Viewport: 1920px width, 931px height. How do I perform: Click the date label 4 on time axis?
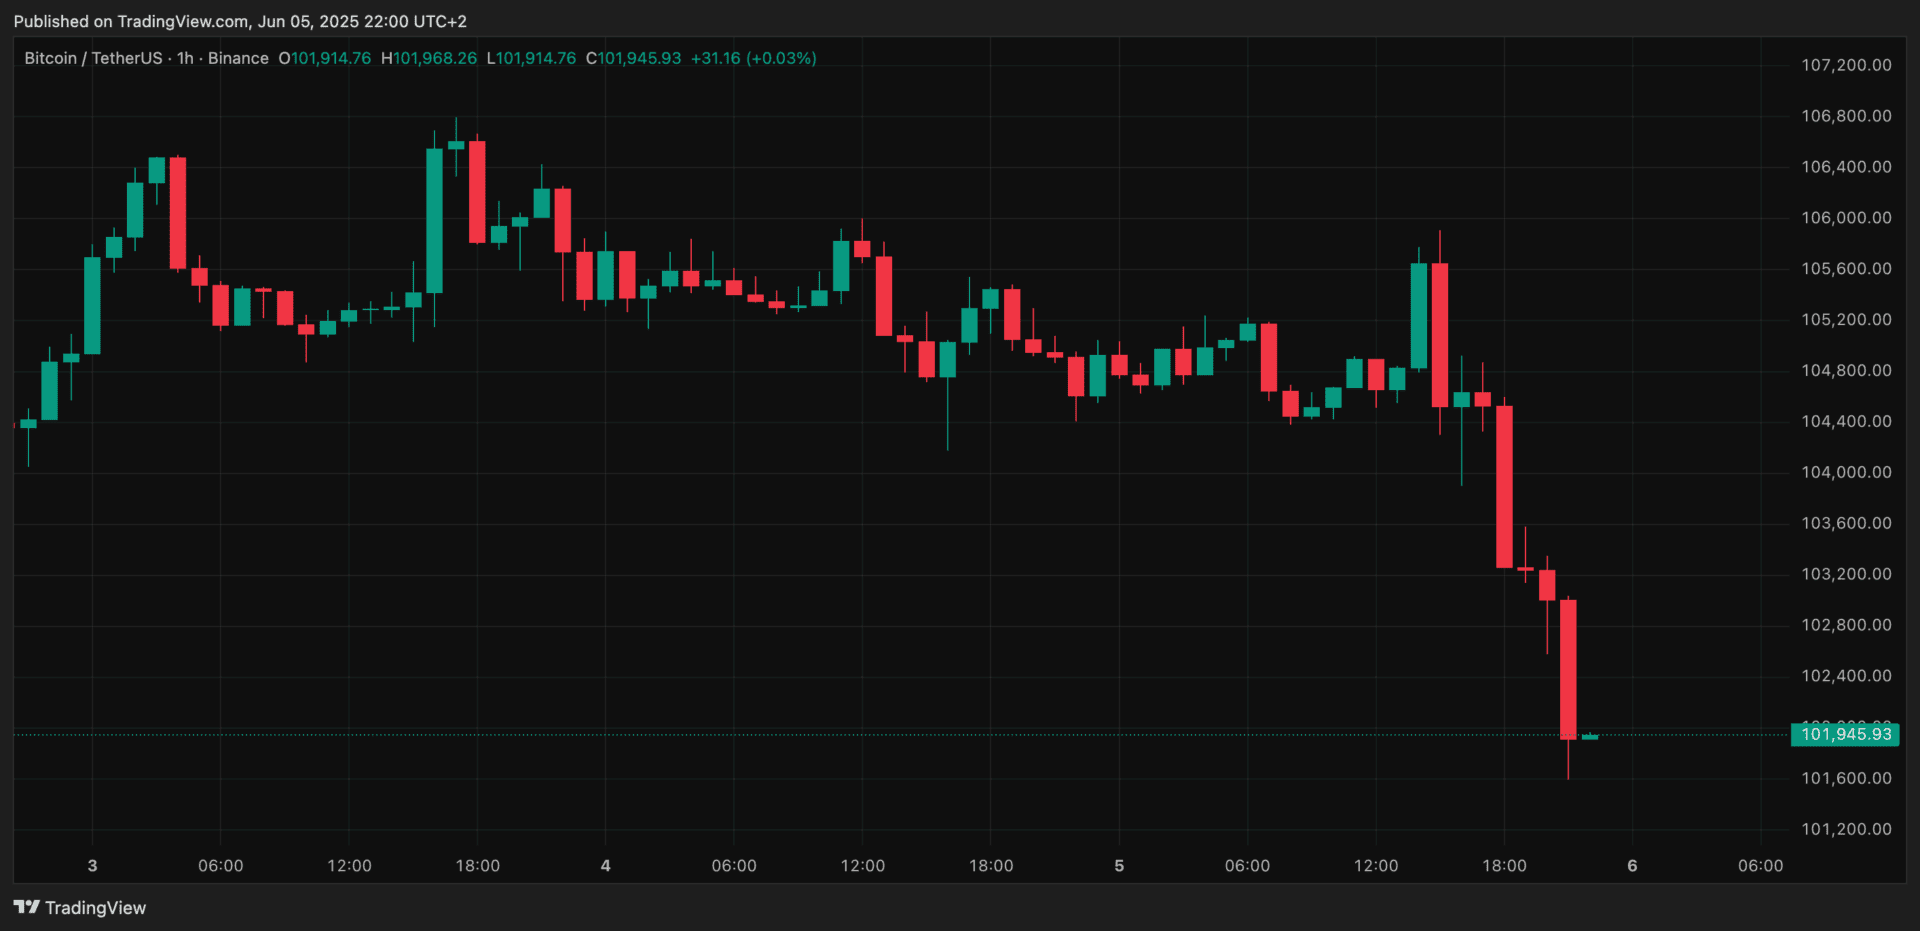click(605, 865)
